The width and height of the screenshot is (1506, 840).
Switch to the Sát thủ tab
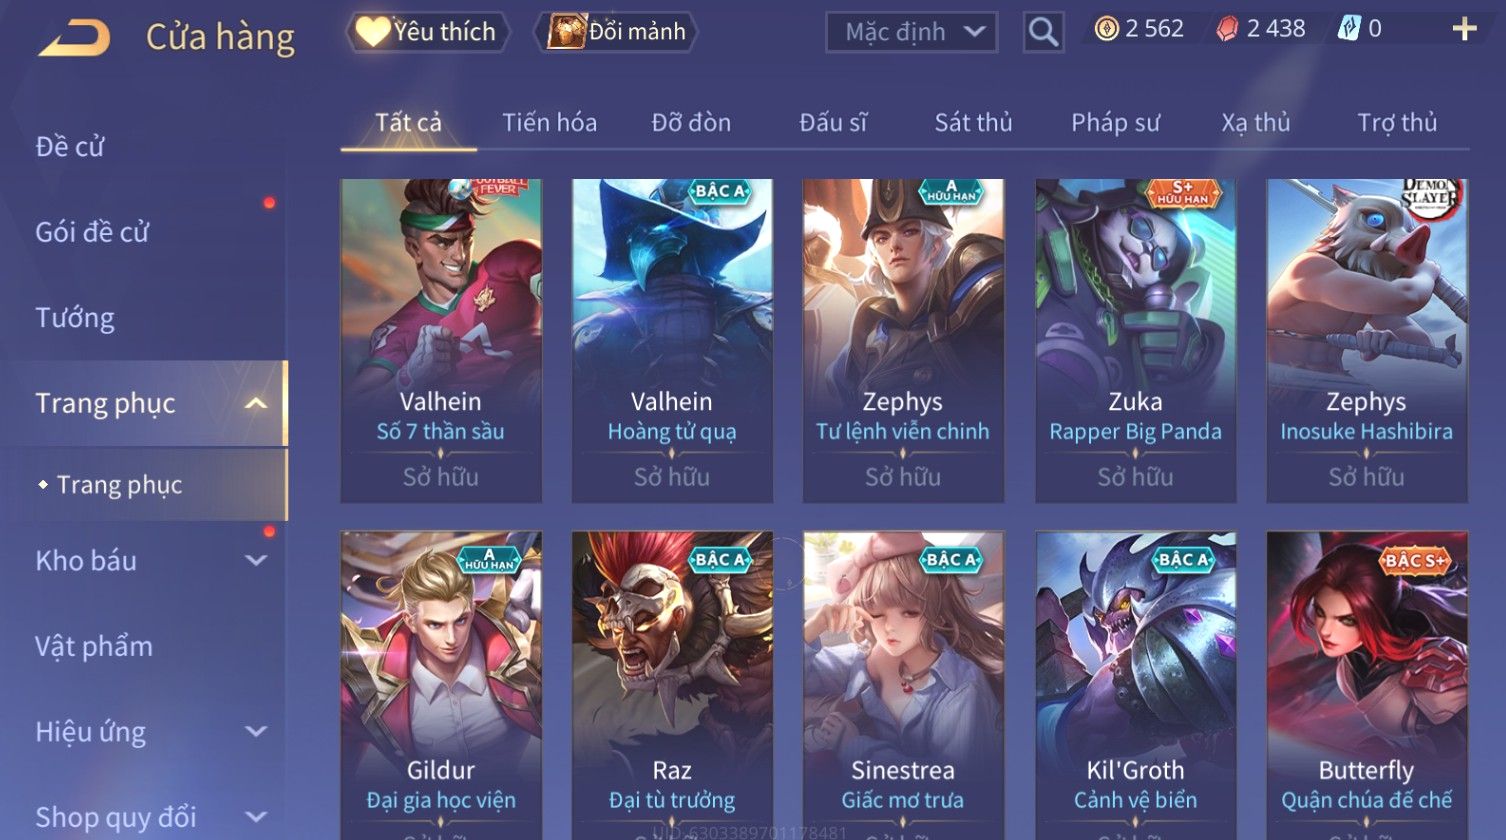pos(973,123)
